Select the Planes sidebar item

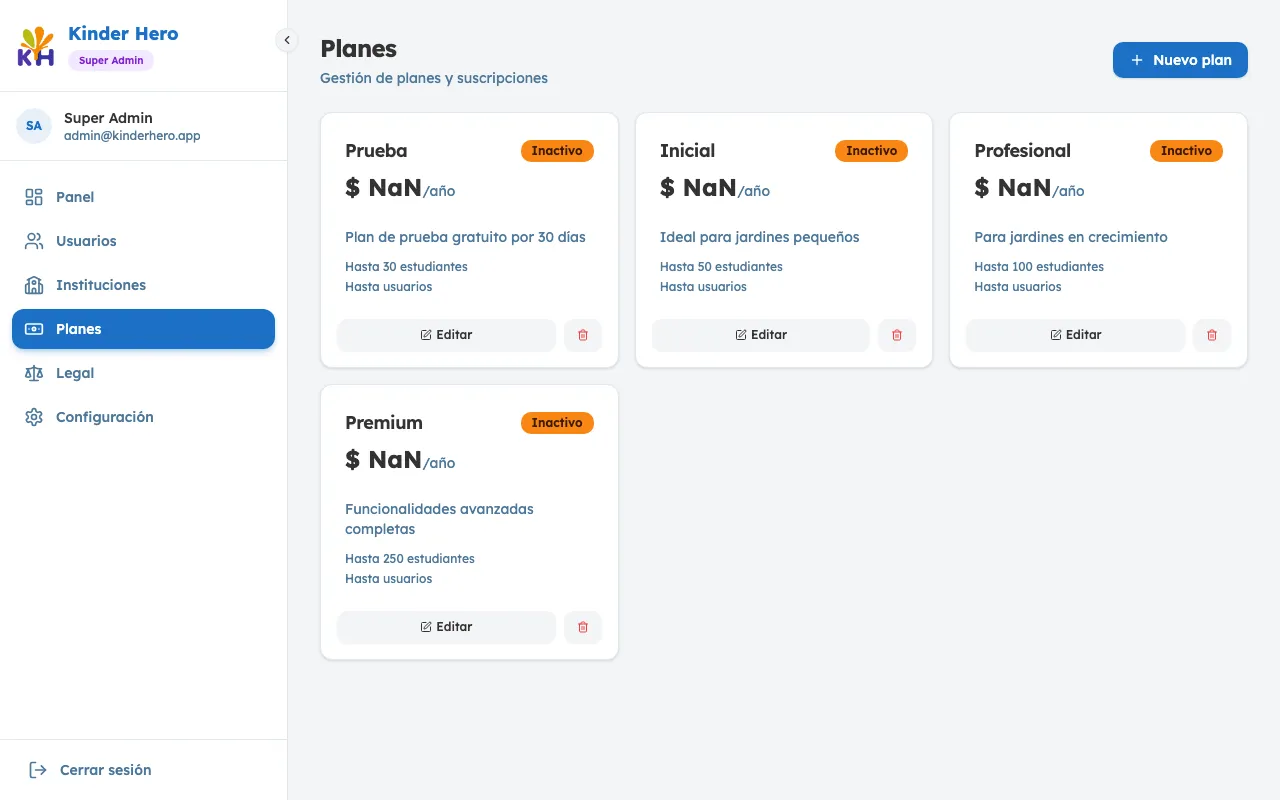pyautogui.click(x=143, y=329)
